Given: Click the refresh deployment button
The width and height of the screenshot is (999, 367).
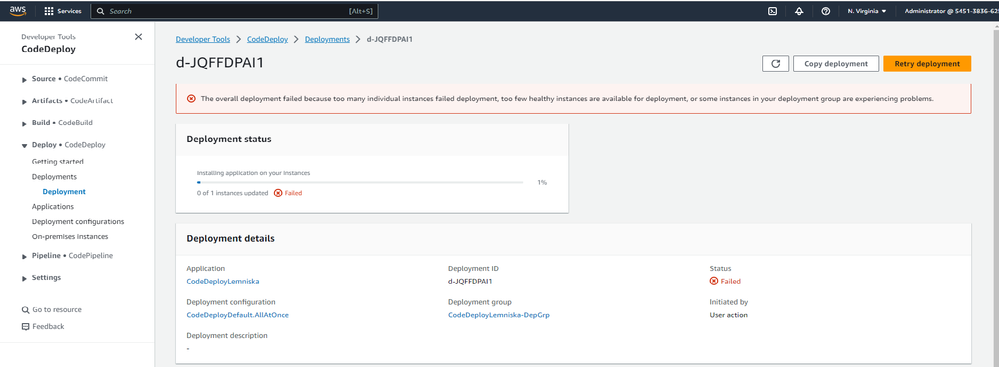Looking at the screenshot, I should (x=775, y=64).
